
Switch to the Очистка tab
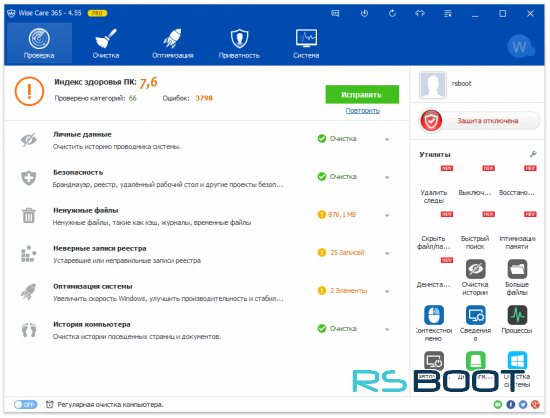(106, 43)
